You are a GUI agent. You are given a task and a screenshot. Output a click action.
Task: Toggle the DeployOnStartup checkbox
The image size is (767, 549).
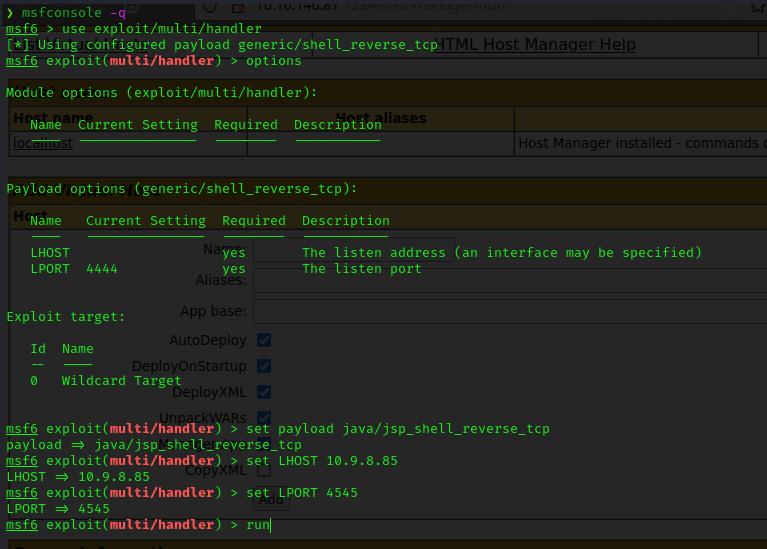[264, 366]
